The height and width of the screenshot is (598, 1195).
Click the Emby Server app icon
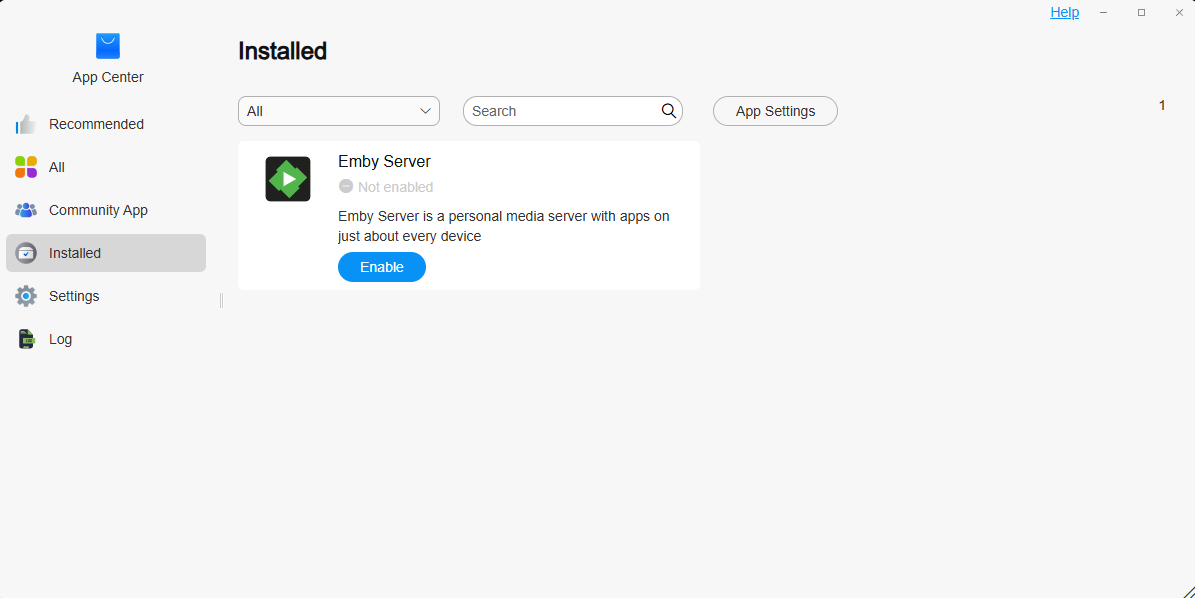(x=288, y=179)
